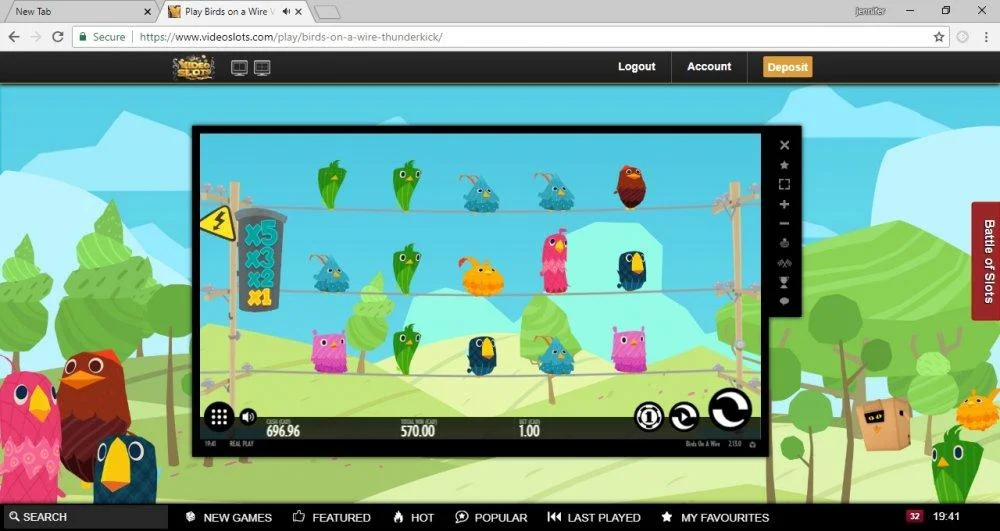The width and height of the screenshot is (1000, 531).
Task: View site security info padlock
Action: coord(82,37)
